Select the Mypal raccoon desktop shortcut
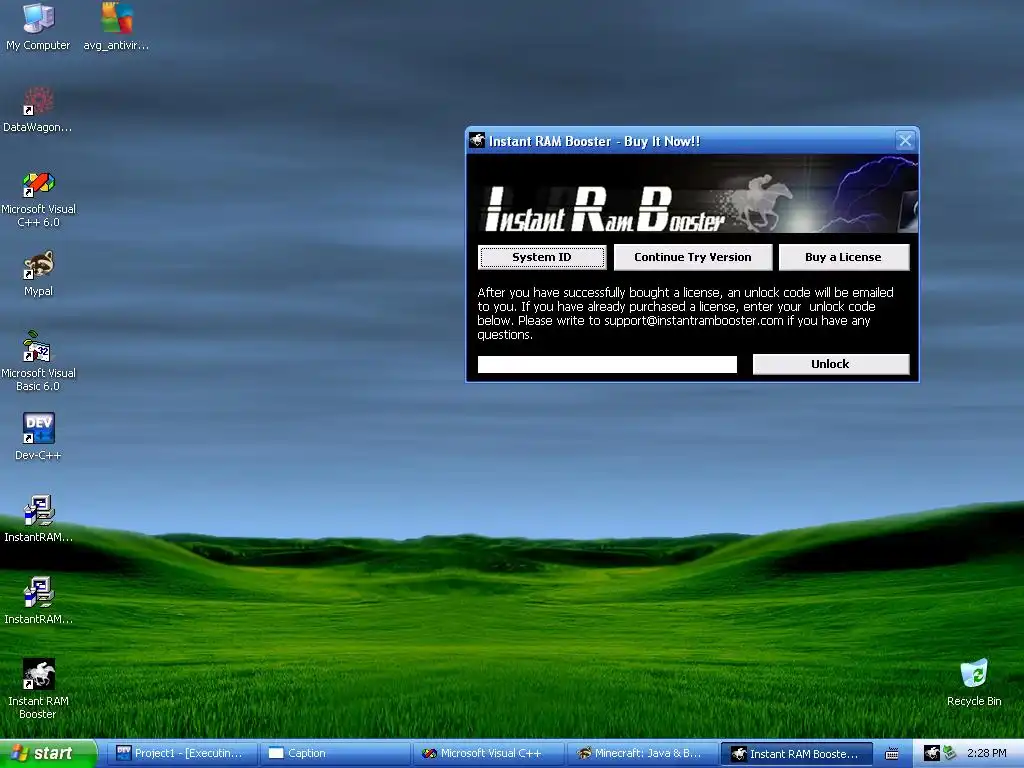Image resolution: width=1024 pixels, height=768 pixels. (x=38, y=273)
